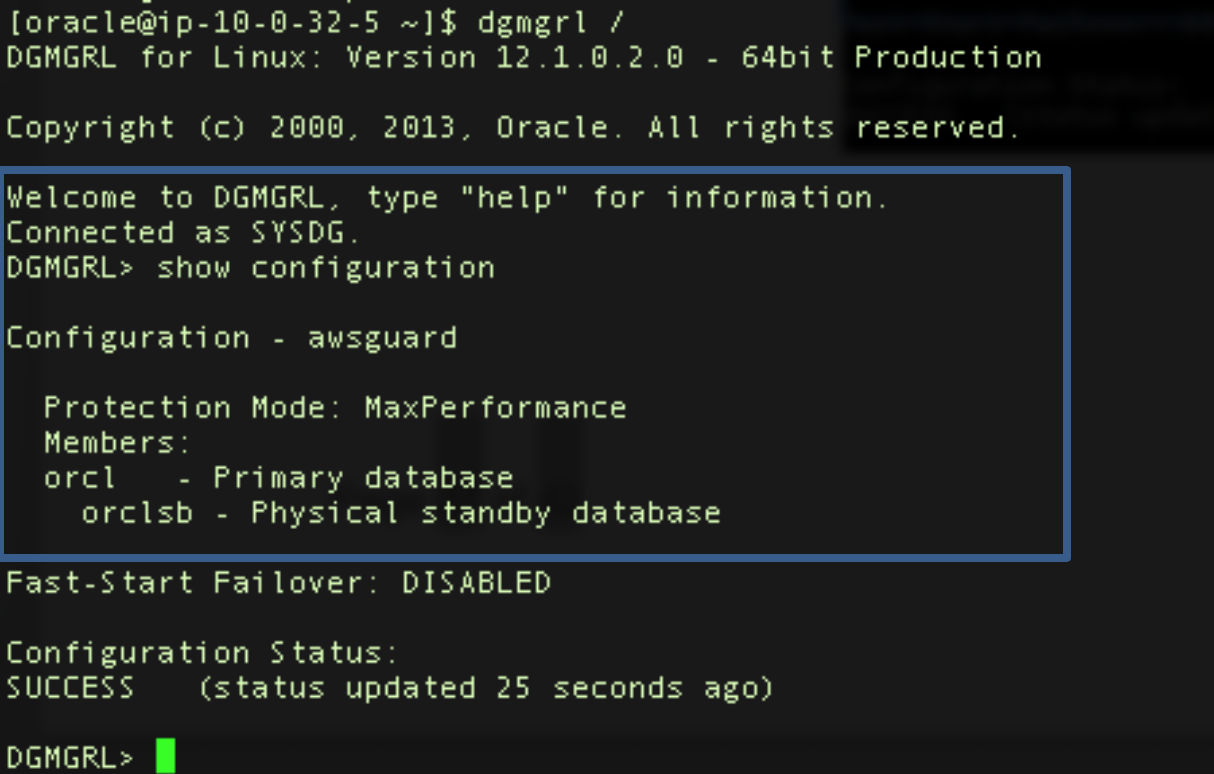Viewport: 1214px width, 774px height.
Task: Click the 'show configuration' command text
Action: [x=326, y=268]
